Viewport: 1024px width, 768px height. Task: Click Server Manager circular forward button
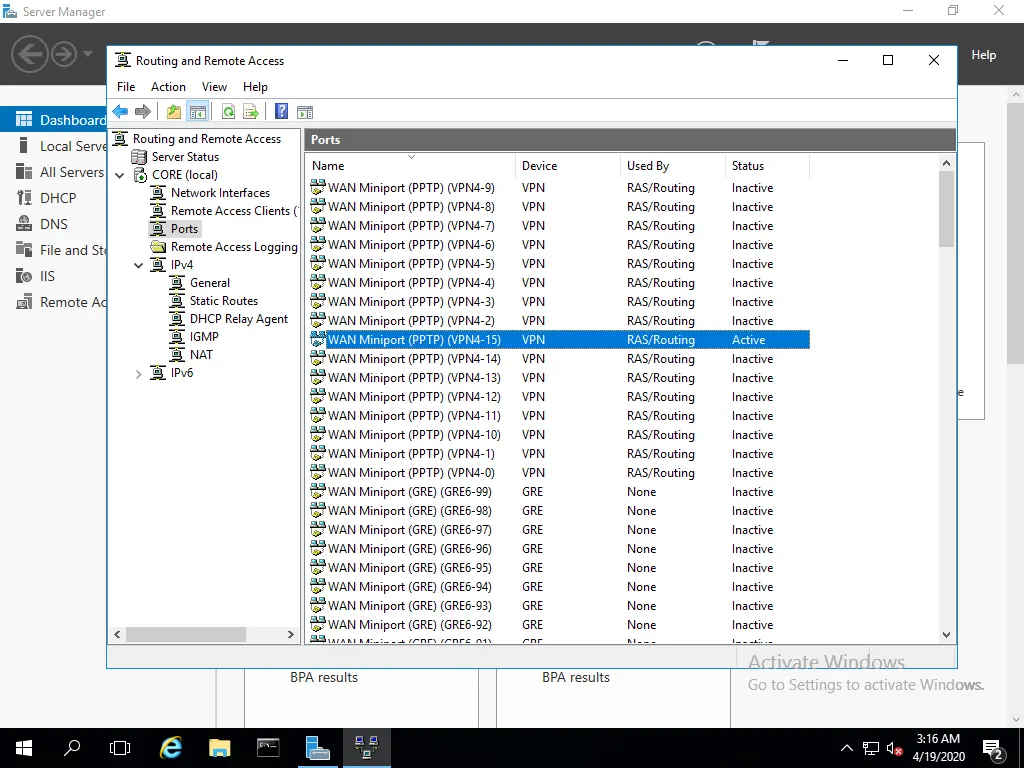coord(64,54)
